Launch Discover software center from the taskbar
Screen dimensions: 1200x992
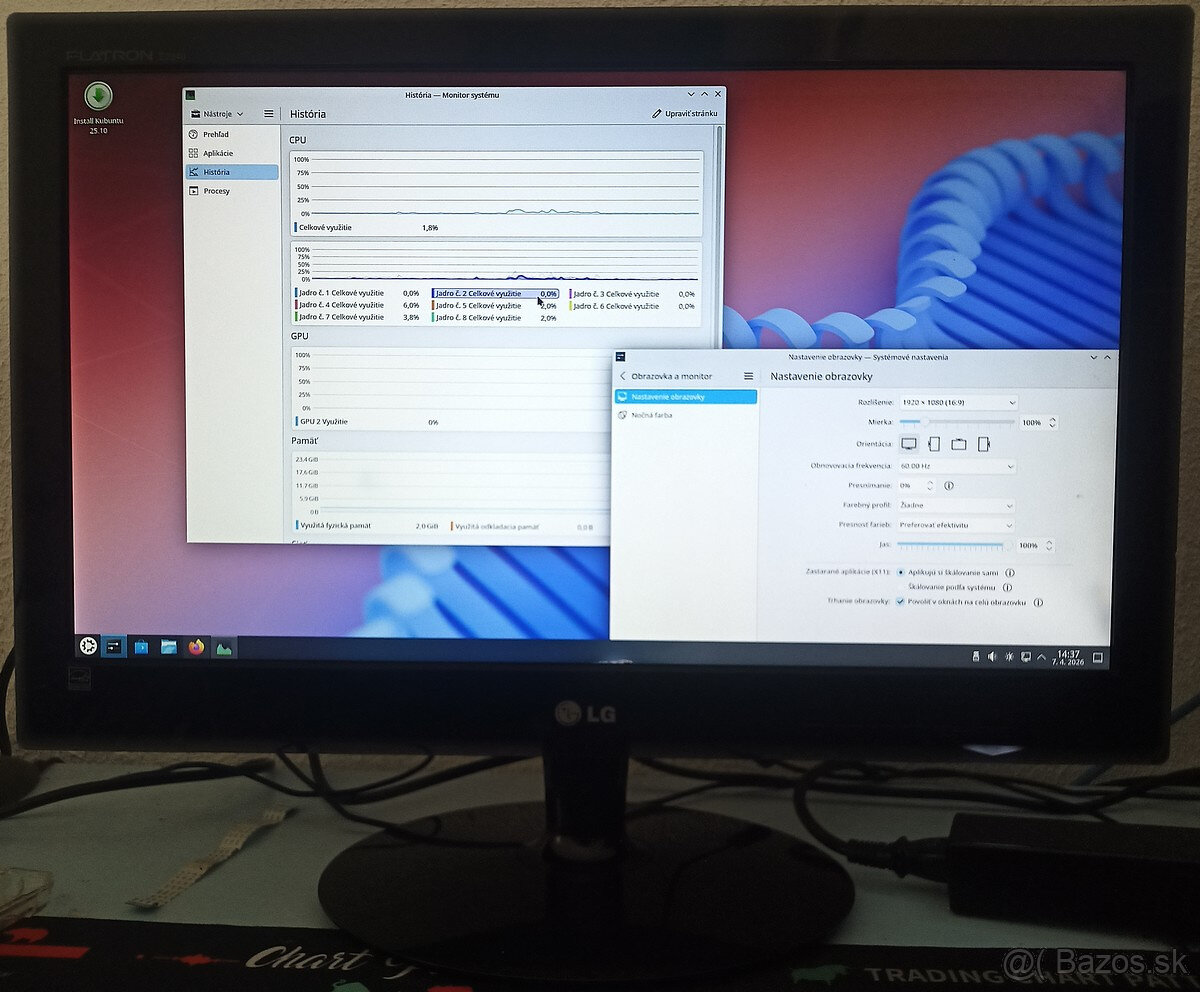(x=140, y=647)
